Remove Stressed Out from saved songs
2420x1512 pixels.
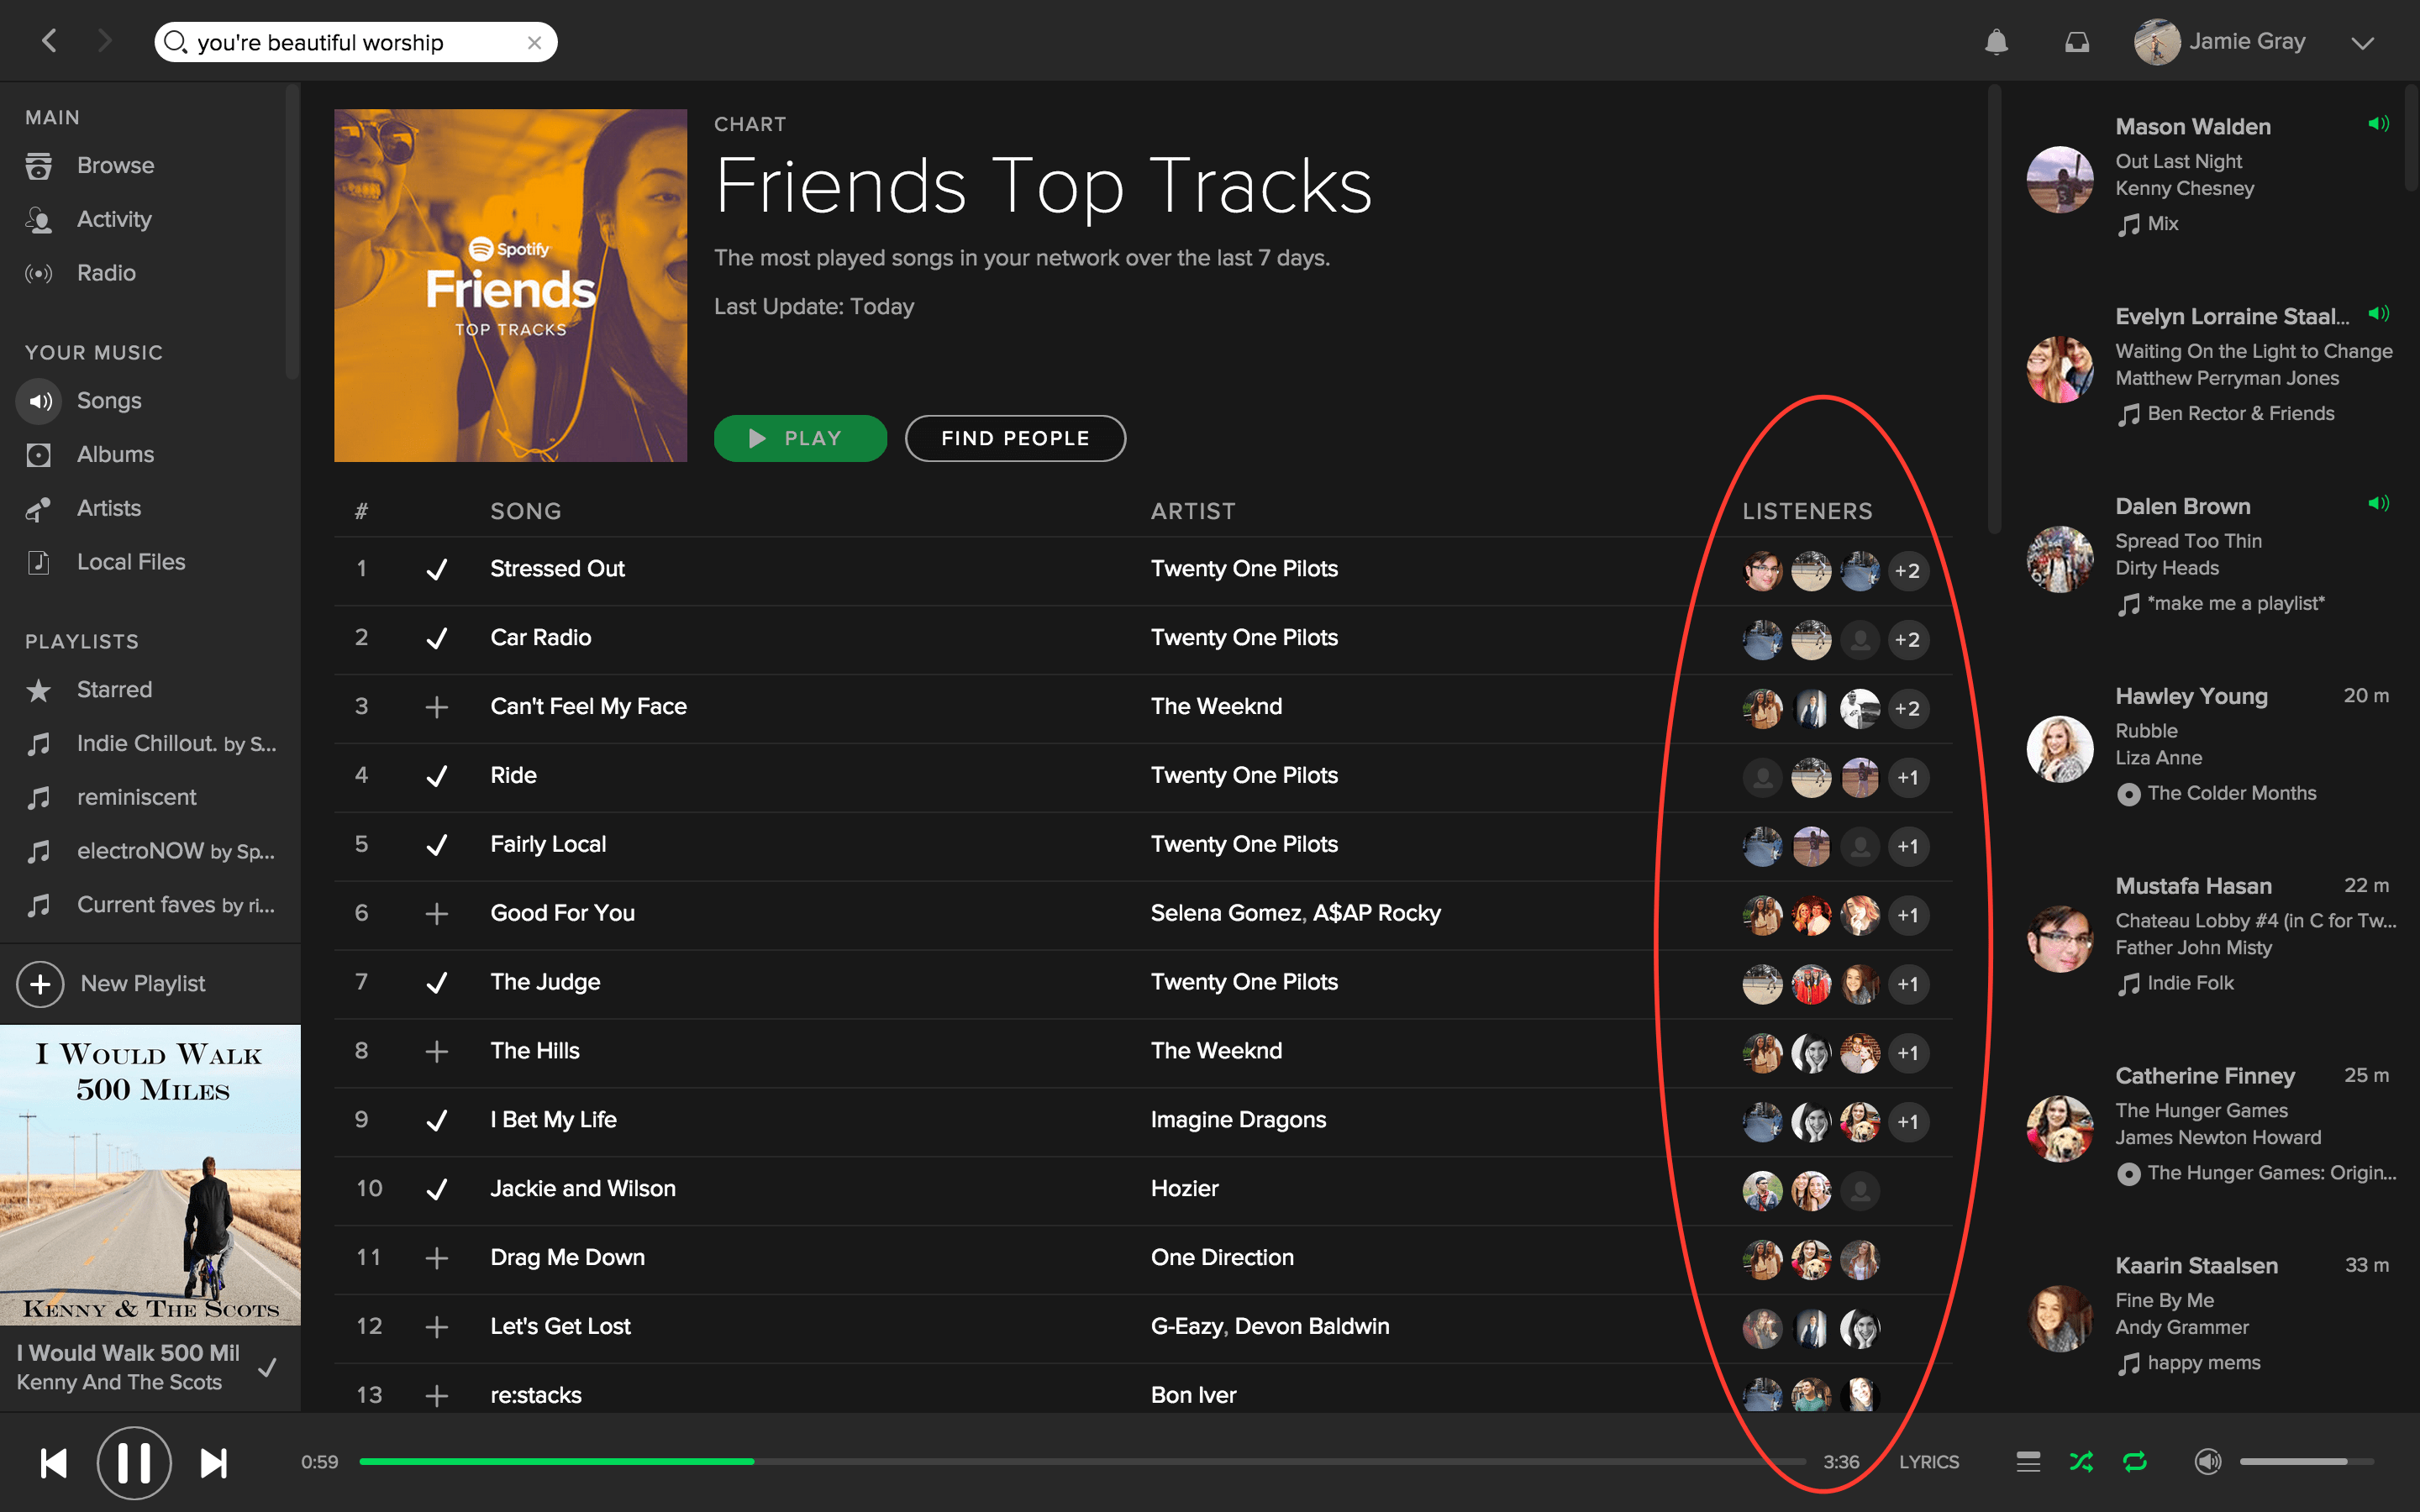[436, 569]
